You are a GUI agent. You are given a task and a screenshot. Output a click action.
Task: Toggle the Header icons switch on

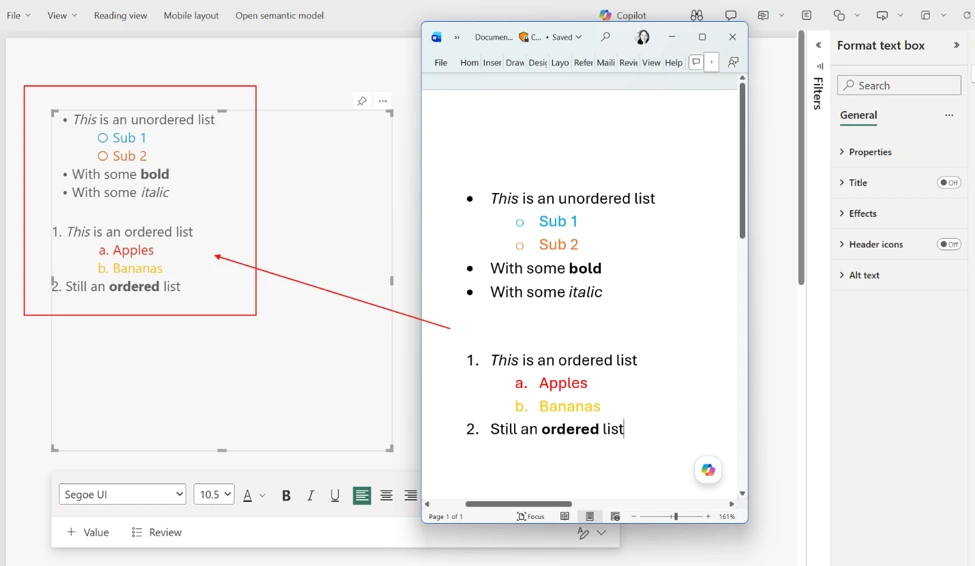(x=949, y=244)
